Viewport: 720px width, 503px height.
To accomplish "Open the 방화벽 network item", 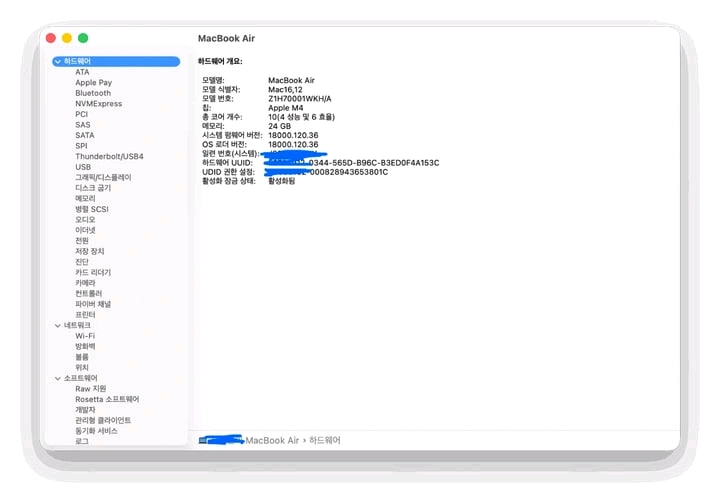I will click(85, 346).
